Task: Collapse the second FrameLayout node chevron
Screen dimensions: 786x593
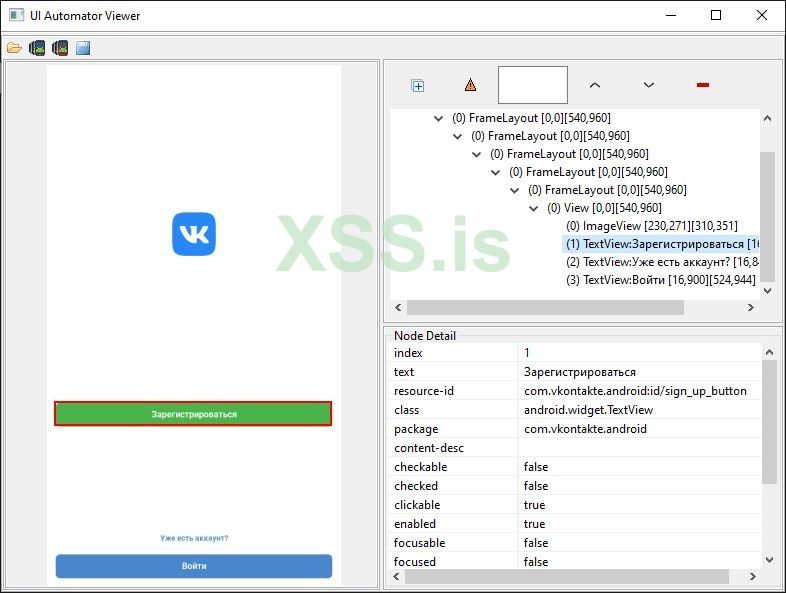Action: (458, 136)
